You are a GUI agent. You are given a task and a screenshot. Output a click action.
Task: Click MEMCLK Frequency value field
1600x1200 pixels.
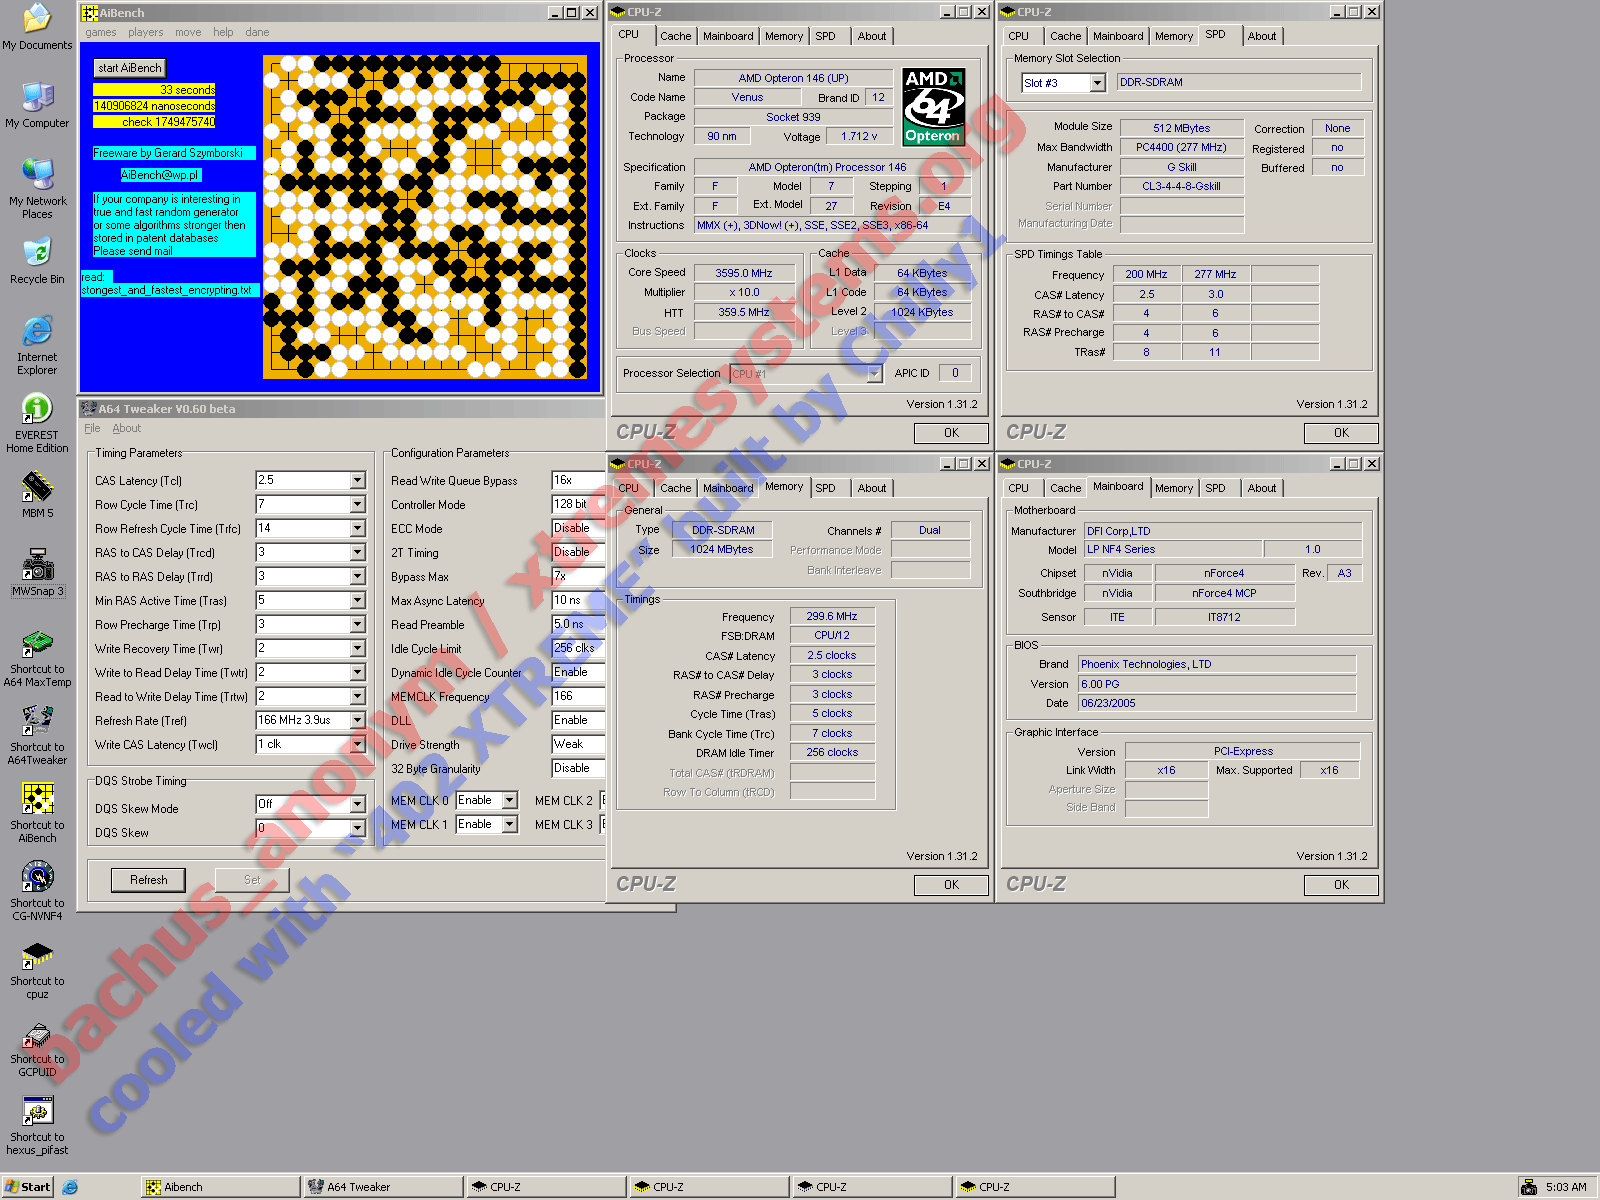[x=579, y=696]
